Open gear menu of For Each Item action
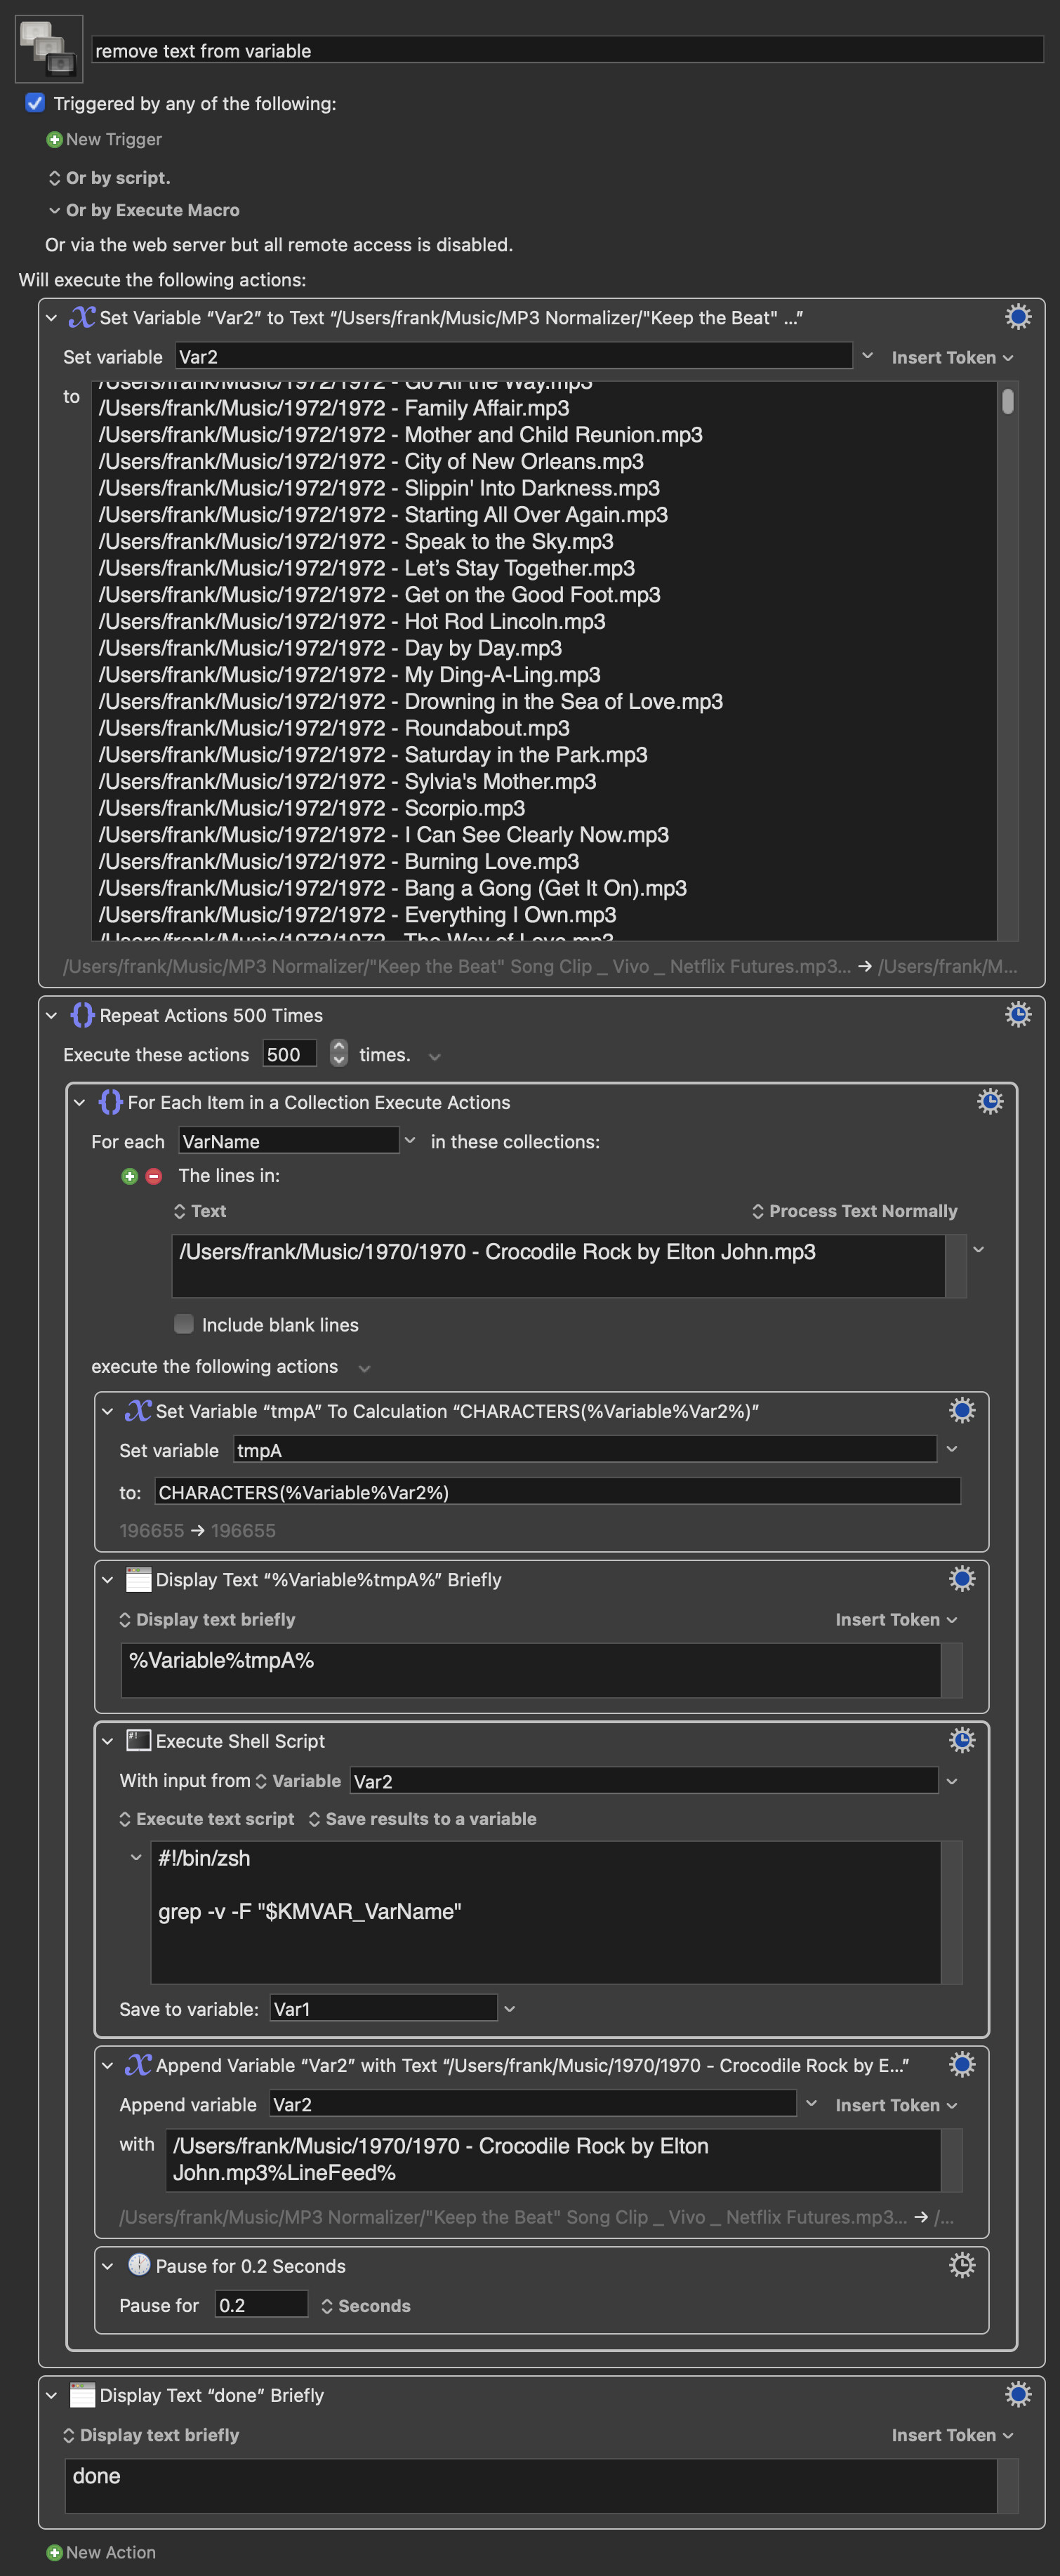 coord(989,1101)
